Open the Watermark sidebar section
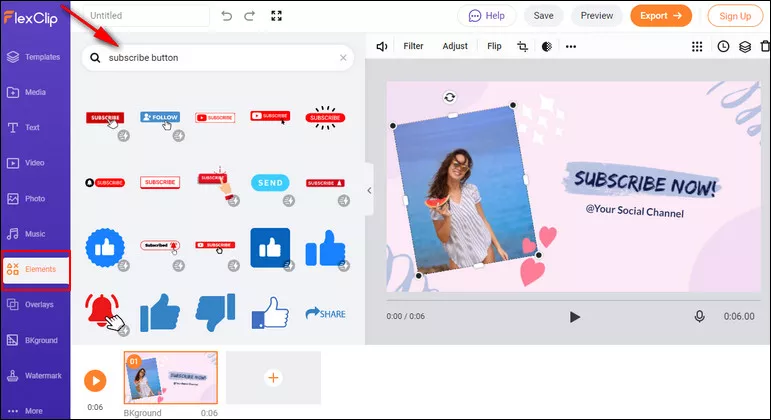 point(34,376)
